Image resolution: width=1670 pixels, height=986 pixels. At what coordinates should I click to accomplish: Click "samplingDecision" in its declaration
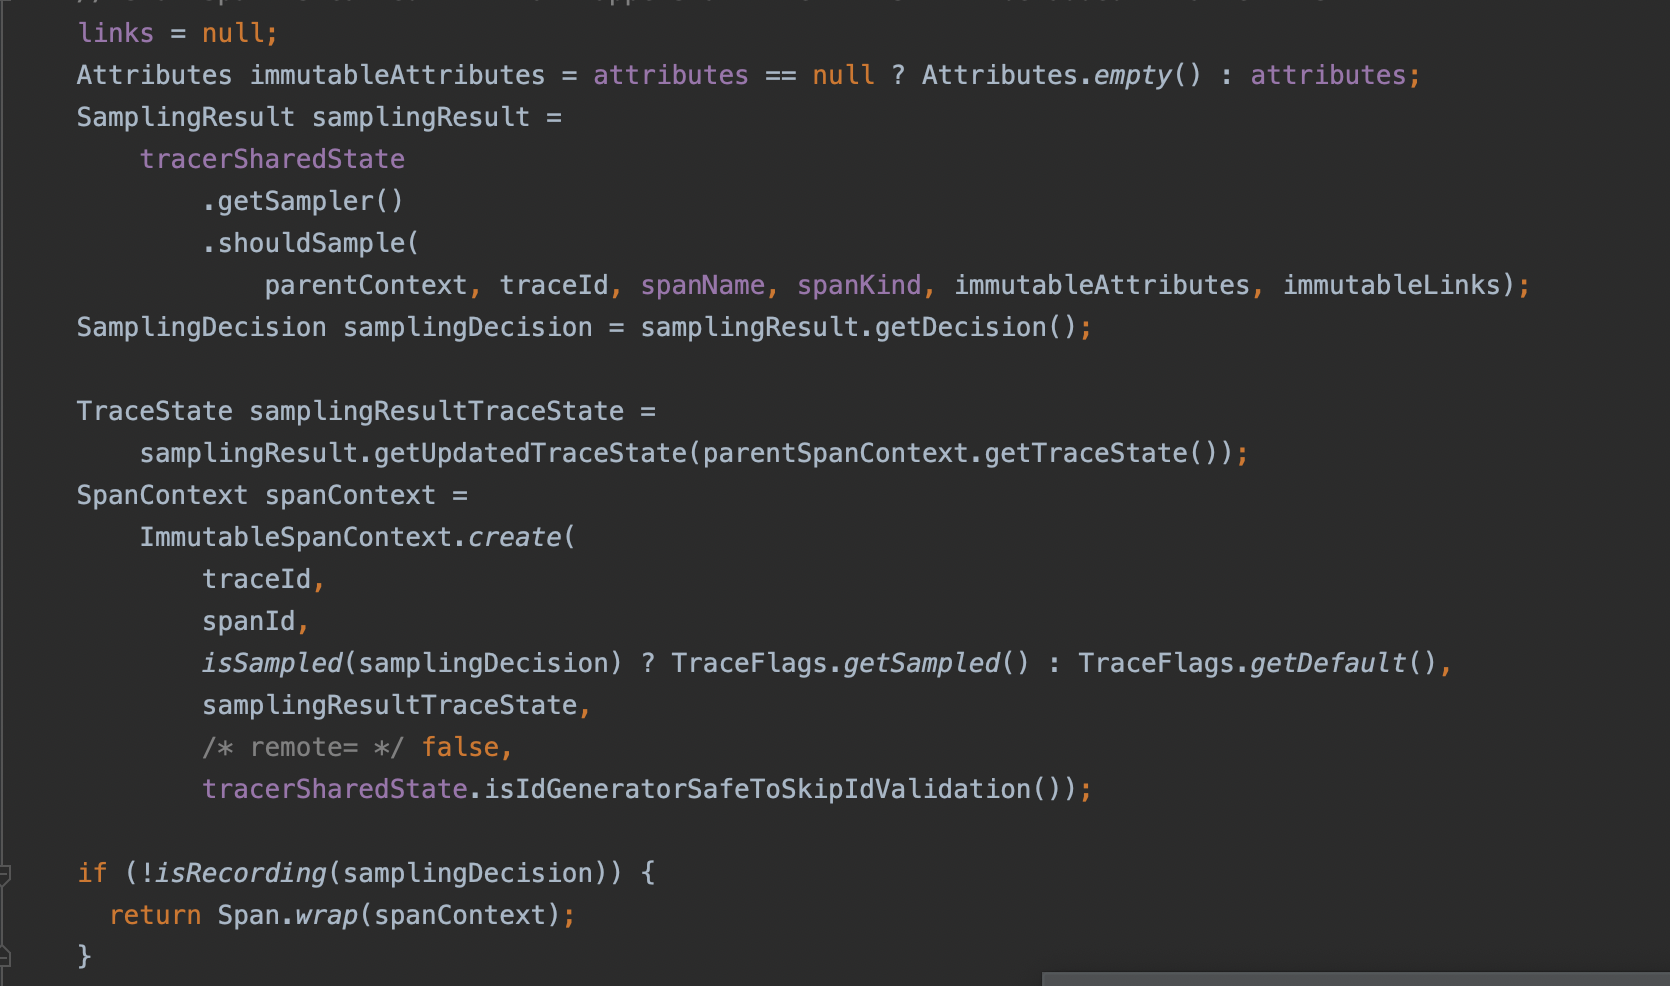[468, 327]
